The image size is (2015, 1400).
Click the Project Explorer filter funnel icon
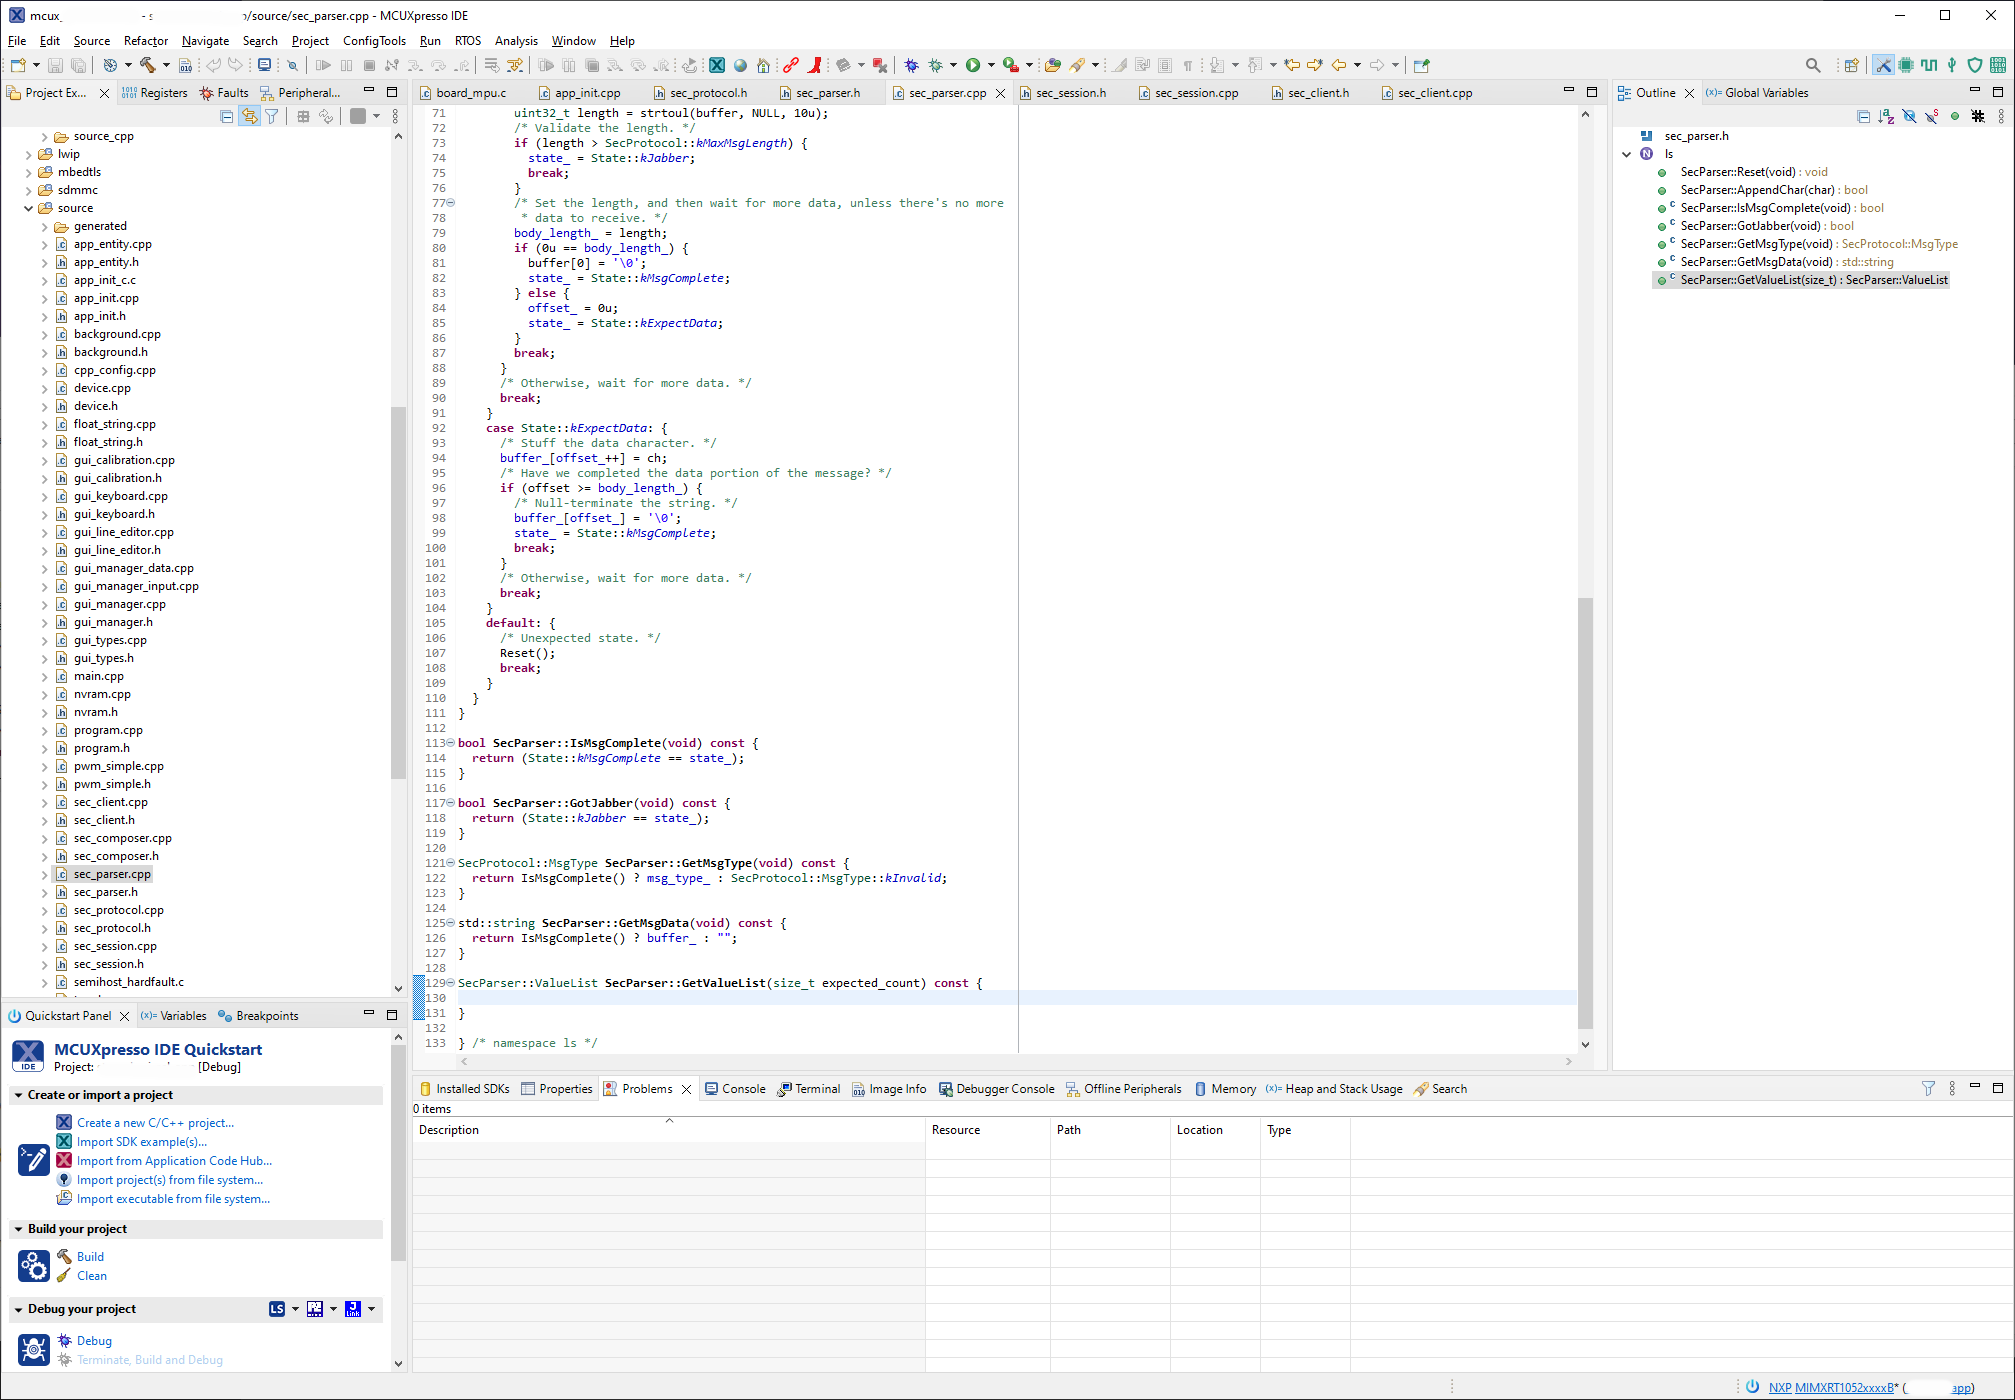pos(272,116)
